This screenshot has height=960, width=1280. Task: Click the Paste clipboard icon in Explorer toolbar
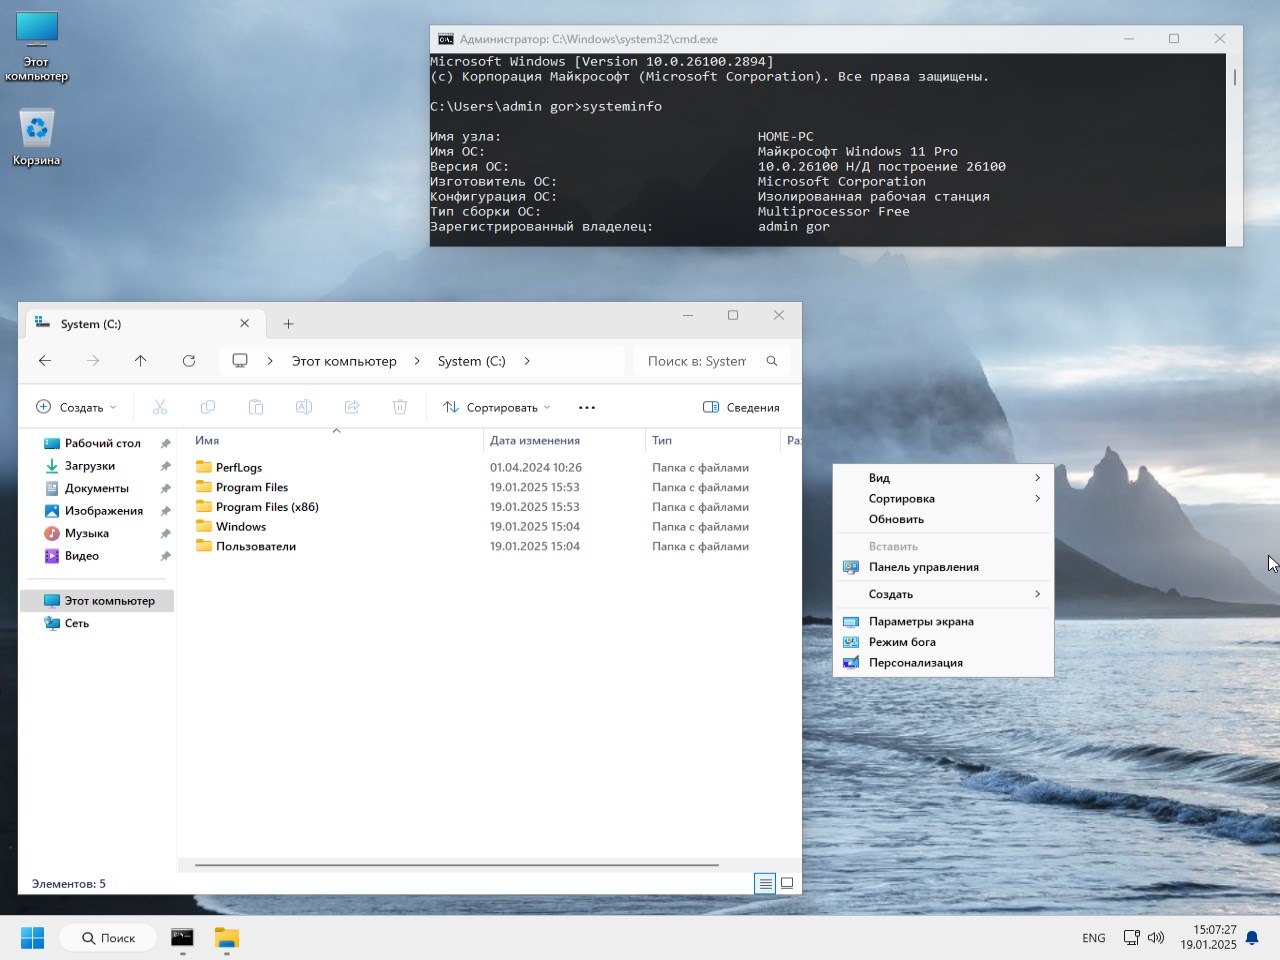click(256, 407)
